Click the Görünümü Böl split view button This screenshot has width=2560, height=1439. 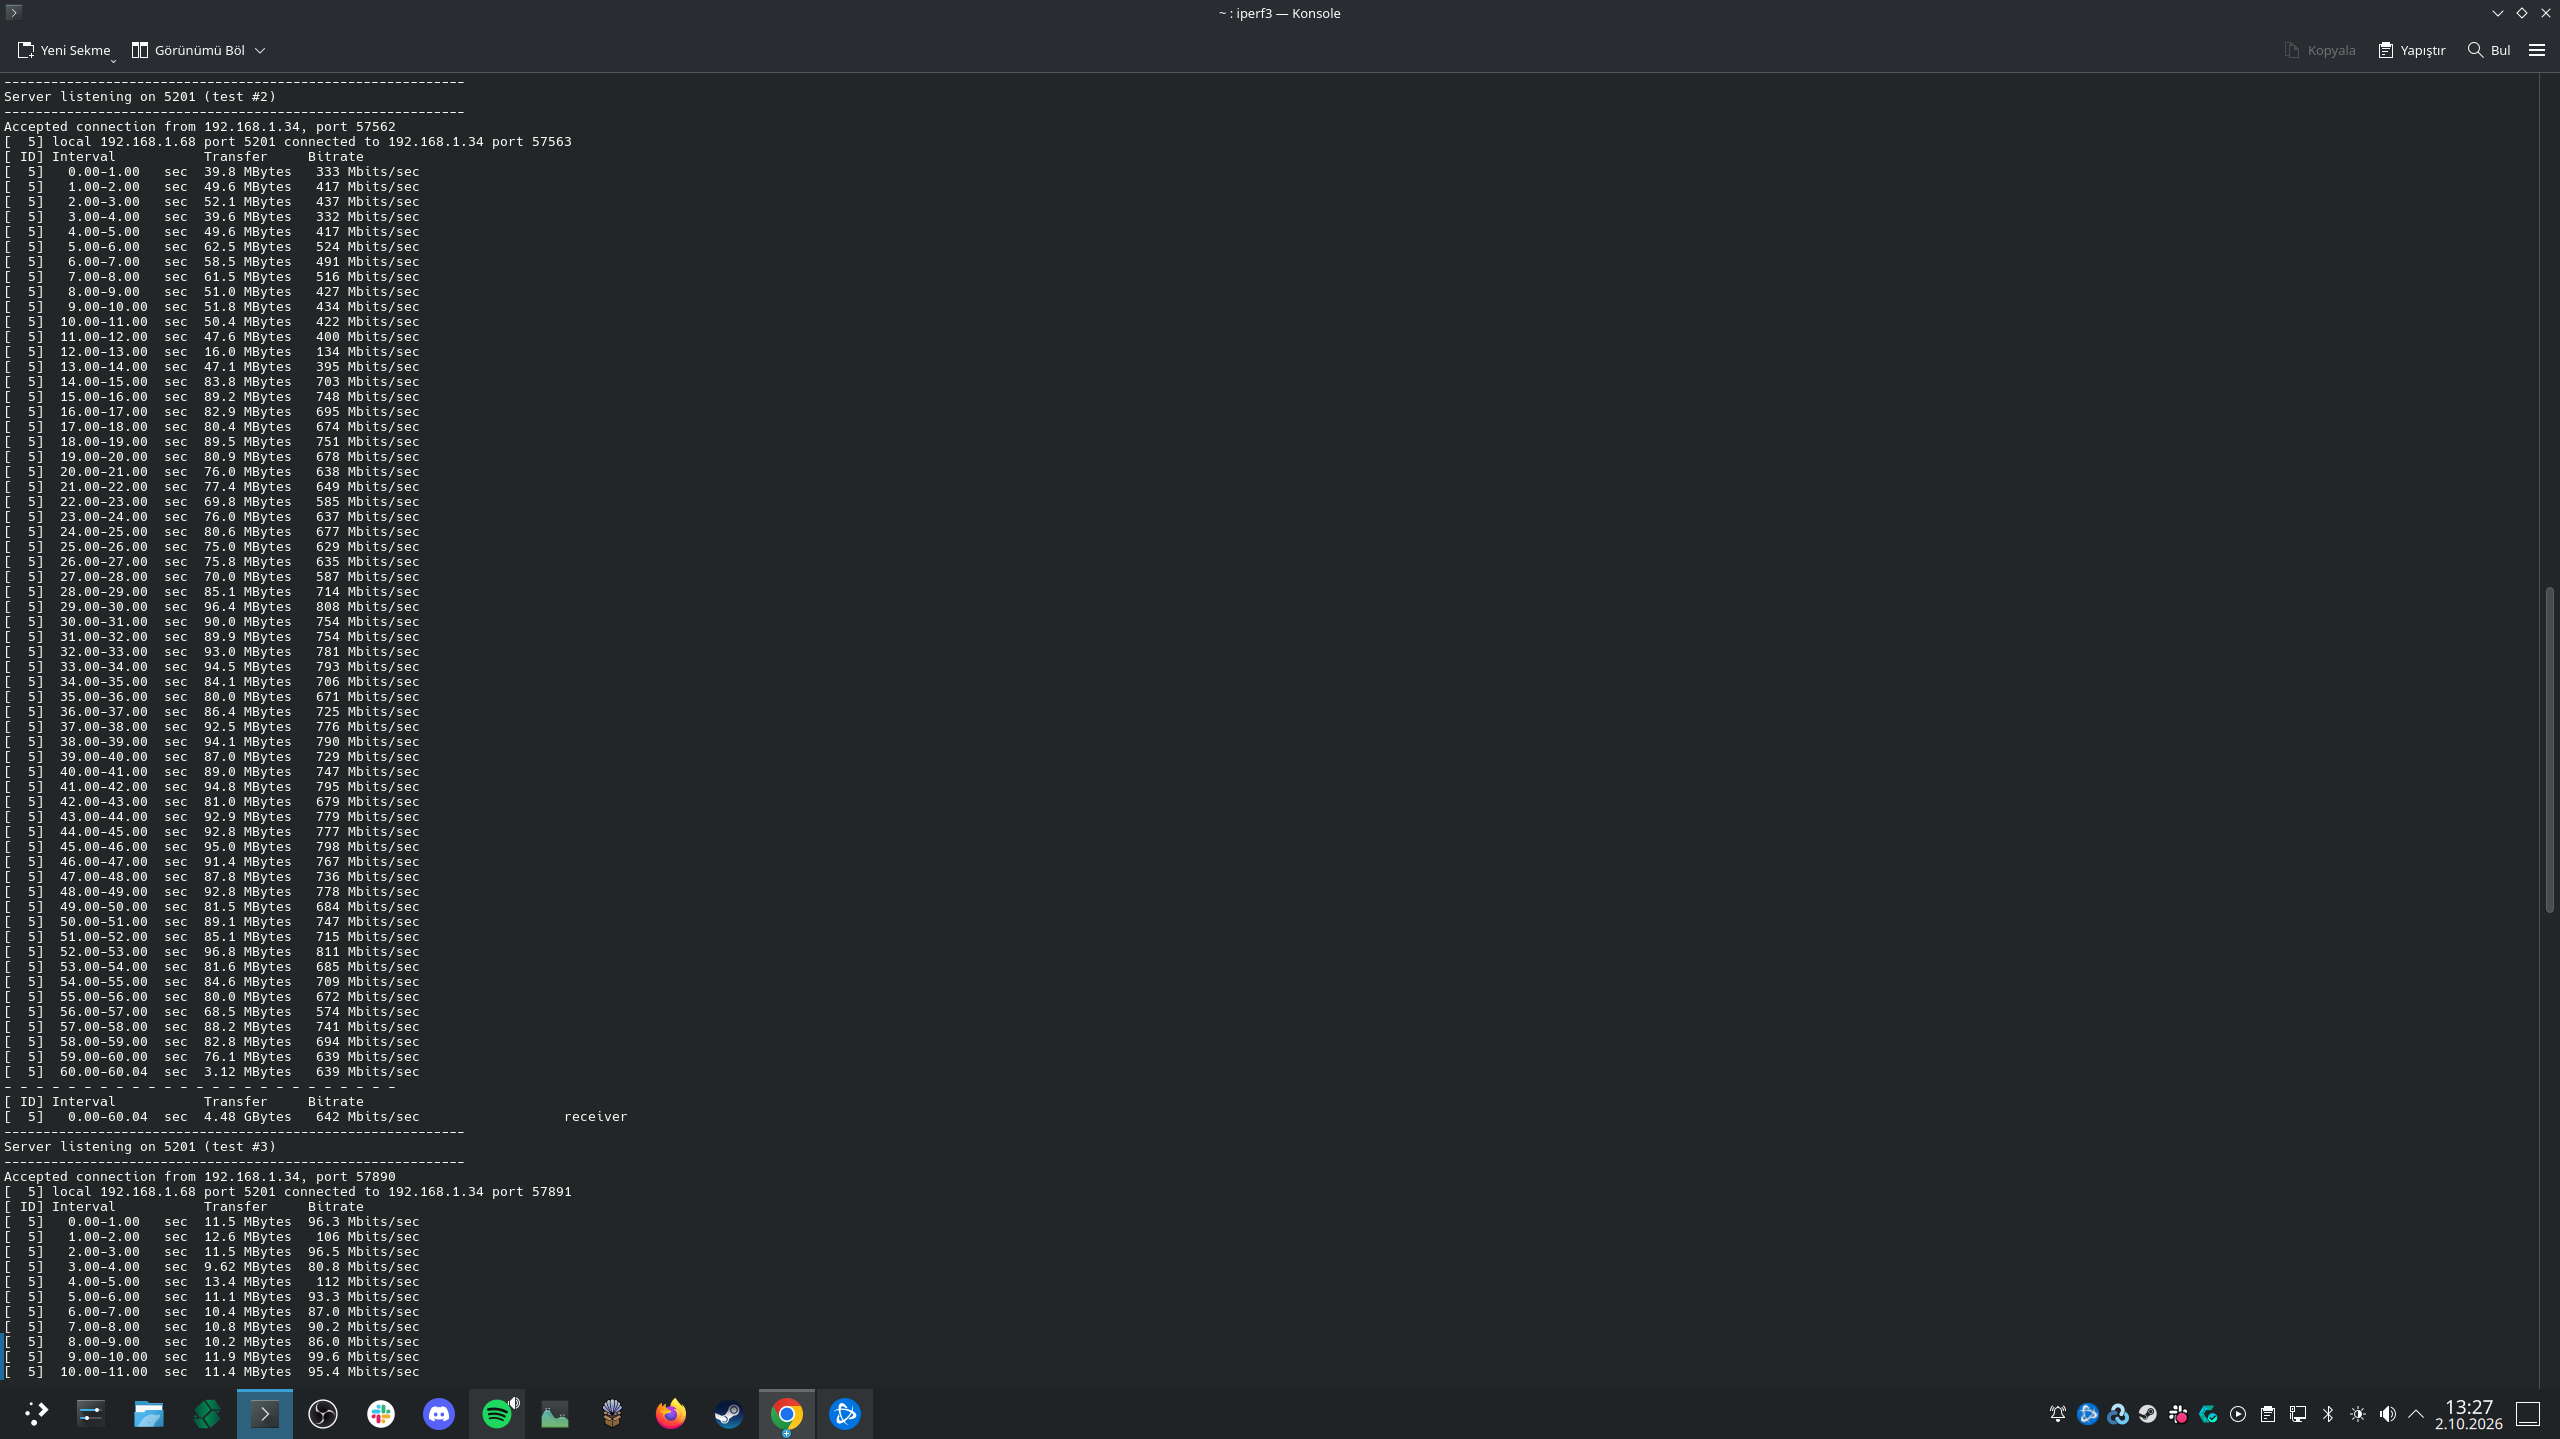coord(189,50)
